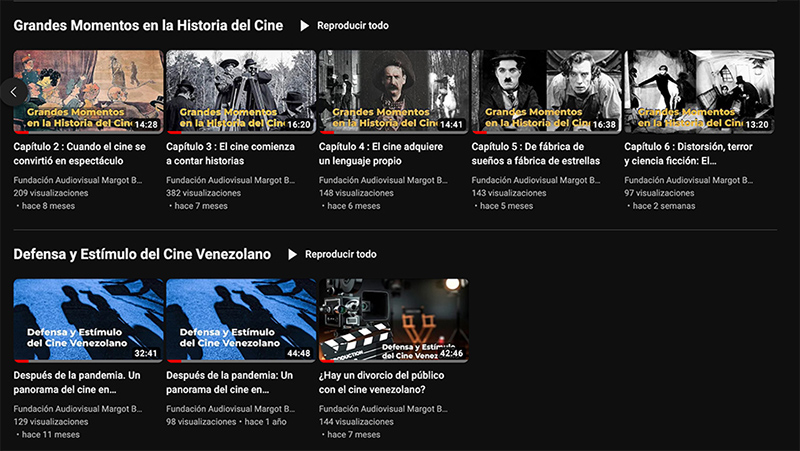Open the Capítulo 5 Chaplin thumbnail
Image resolution: width=800 pixels, height=451 pixels.
coord(546,92)
